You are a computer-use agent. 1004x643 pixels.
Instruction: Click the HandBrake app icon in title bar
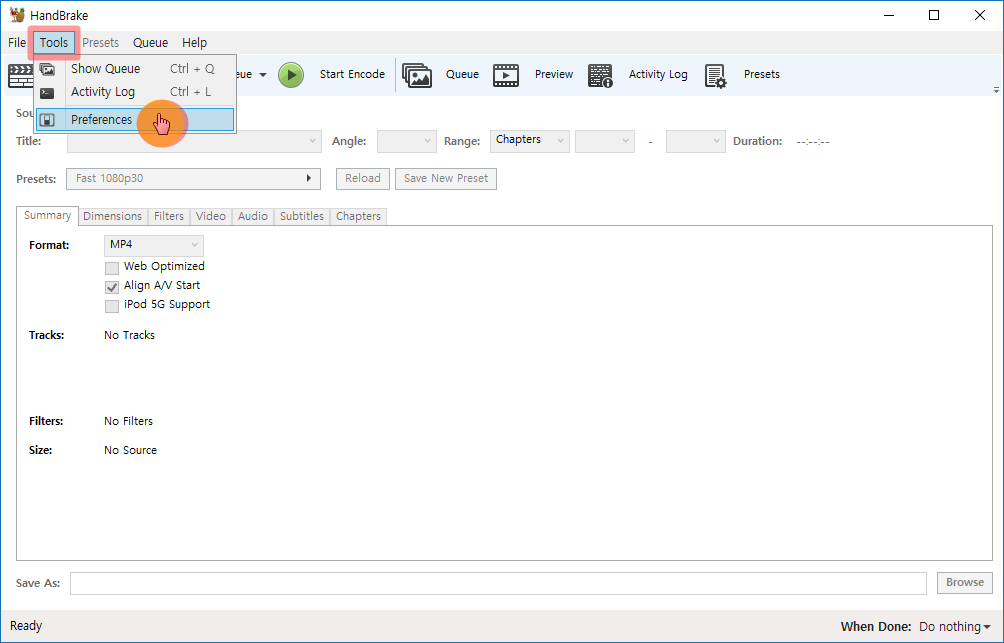[17, 15]
